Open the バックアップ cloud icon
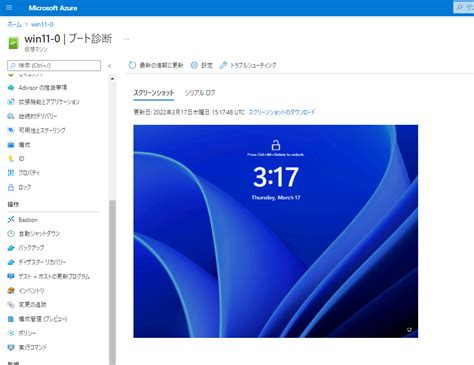 (x=11, y=248)
